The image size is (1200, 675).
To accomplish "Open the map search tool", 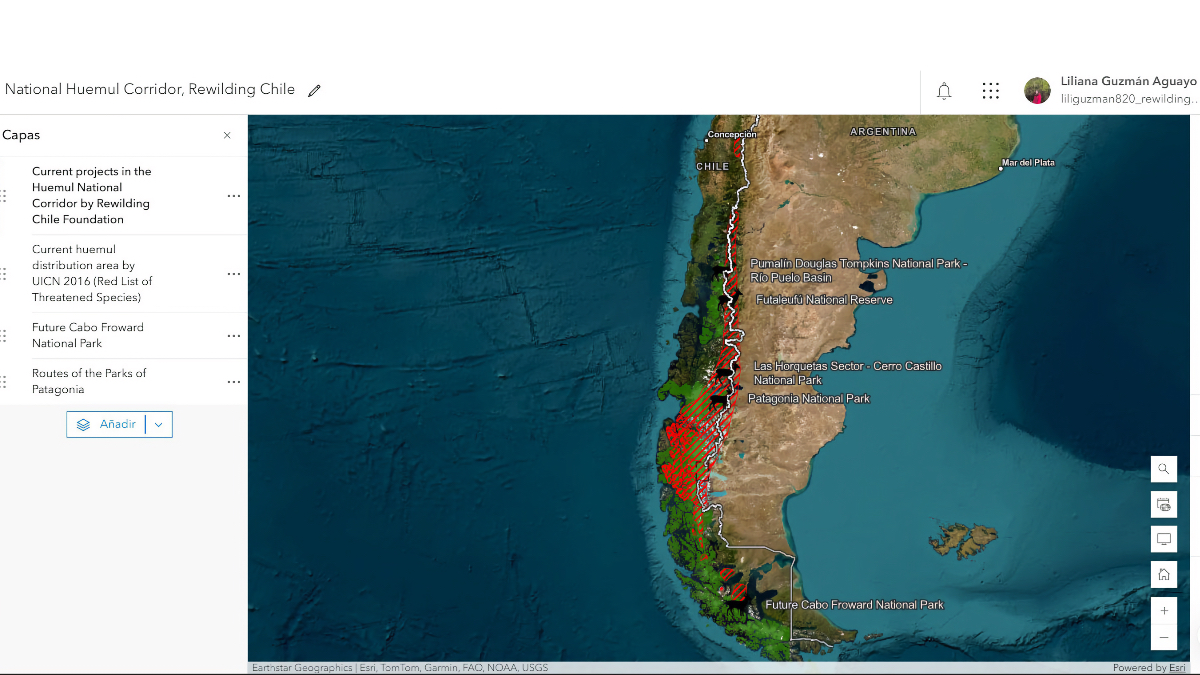I will click(x=1163, y=468).
